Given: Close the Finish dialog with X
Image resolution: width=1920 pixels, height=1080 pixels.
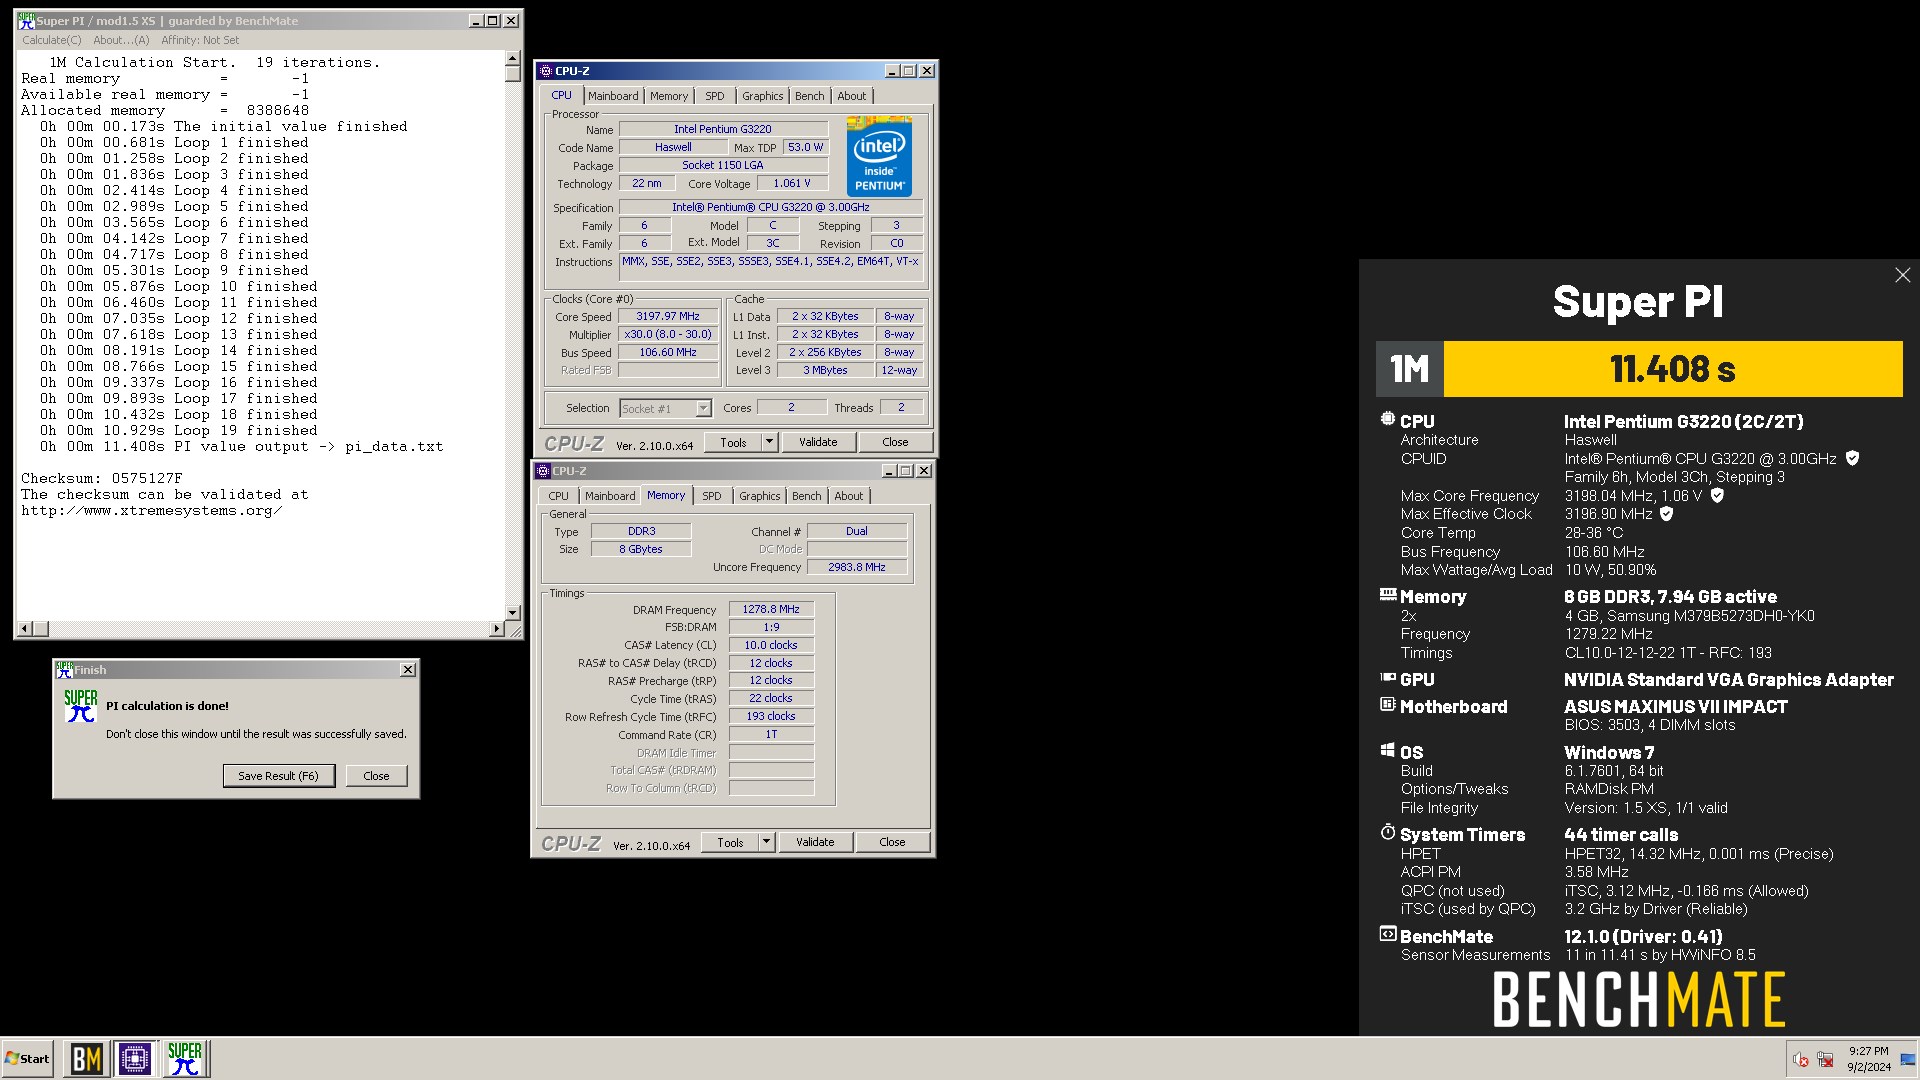Looking at the screenshot, I should click(407, 670).
